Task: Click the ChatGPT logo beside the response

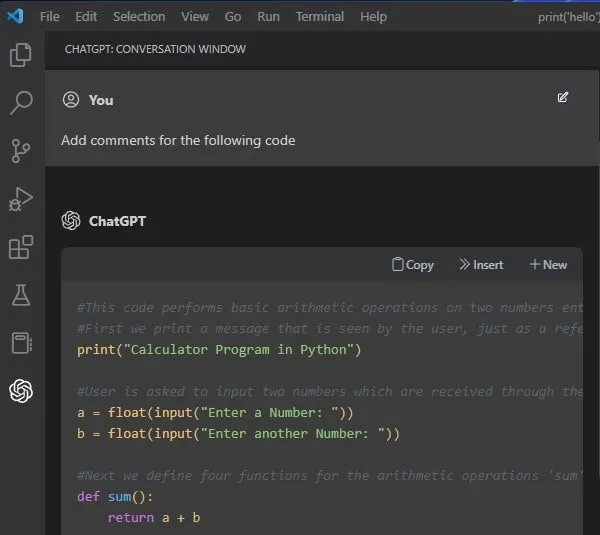Action: point(71,220)
